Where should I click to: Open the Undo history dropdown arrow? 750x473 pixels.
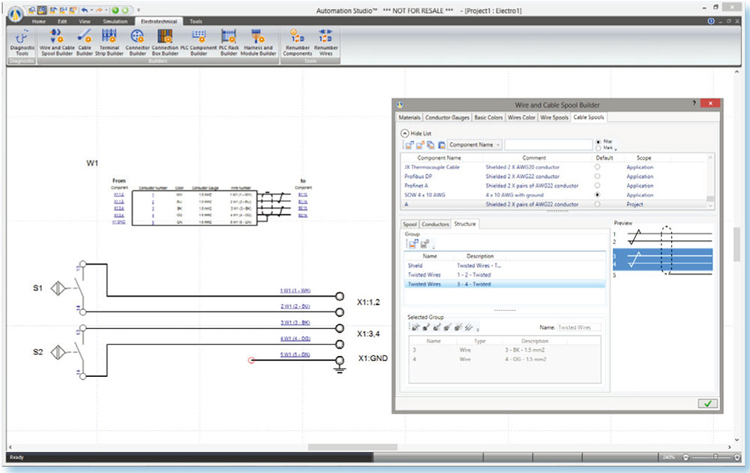coord(91,10)
